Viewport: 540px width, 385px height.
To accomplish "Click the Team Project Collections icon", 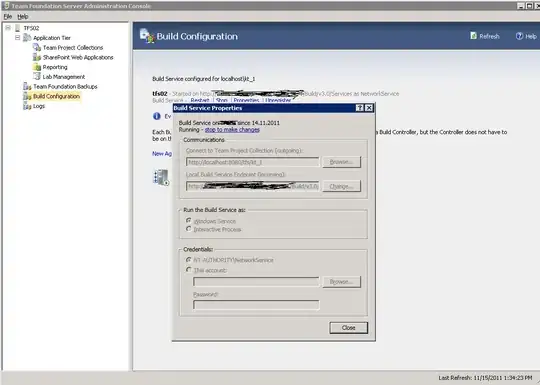I will [37, 47].
